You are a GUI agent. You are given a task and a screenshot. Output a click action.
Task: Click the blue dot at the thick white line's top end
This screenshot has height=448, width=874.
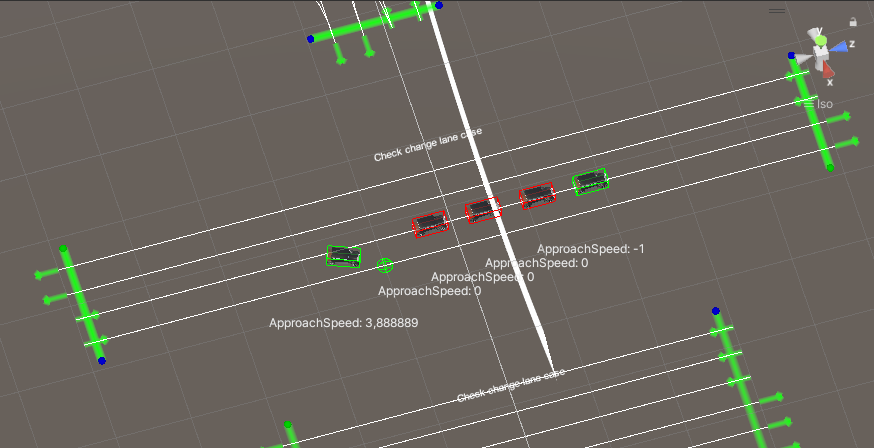point(439,6)
